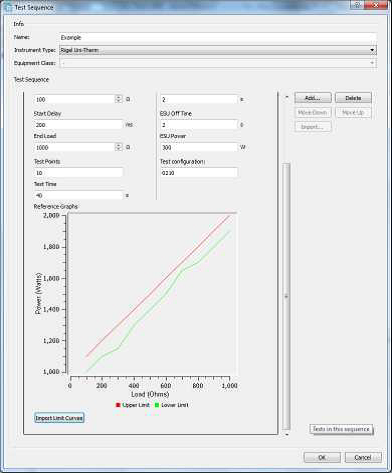This screenshot has width=392, height=473.
Task: Click the Start Delay field
Action: tap(79, 125)
